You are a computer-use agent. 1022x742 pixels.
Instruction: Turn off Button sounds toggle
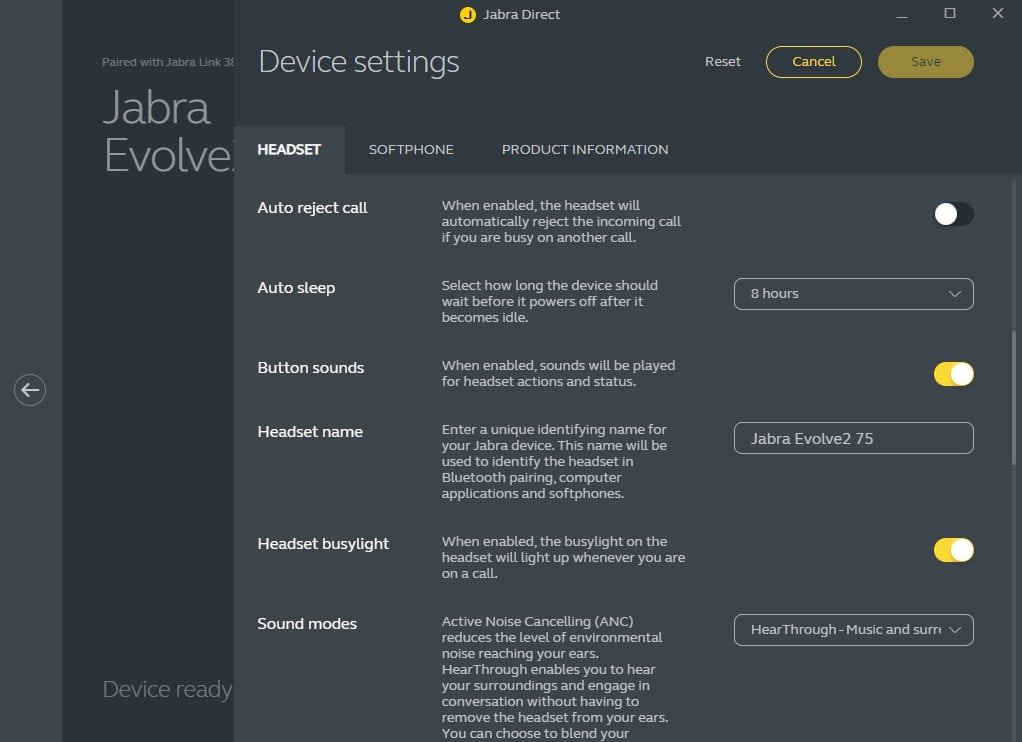953,374
